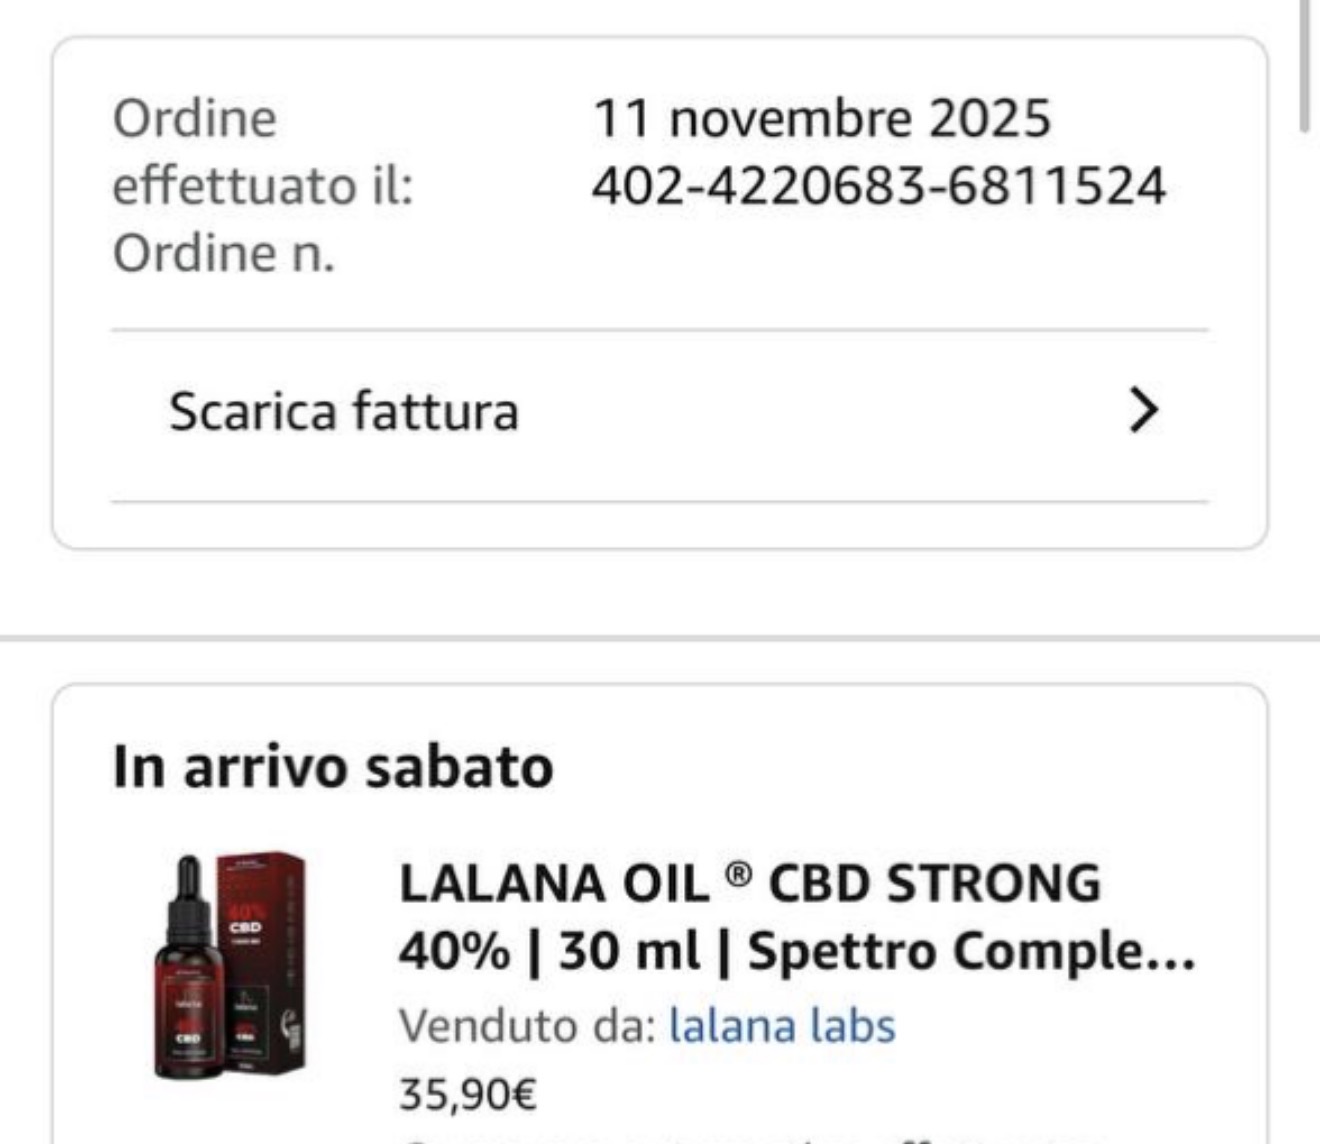The height and width of the screenshot is (1144, 1320).
Task: Open the chevron arrow beside Scarica fattura
Action: pos(1143,411)
